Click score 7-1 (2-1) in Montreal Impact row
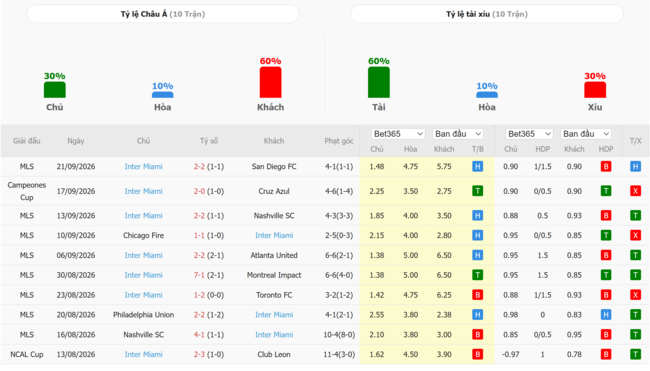The width and height of the screenshot is (650, 371). pos(209,275)
